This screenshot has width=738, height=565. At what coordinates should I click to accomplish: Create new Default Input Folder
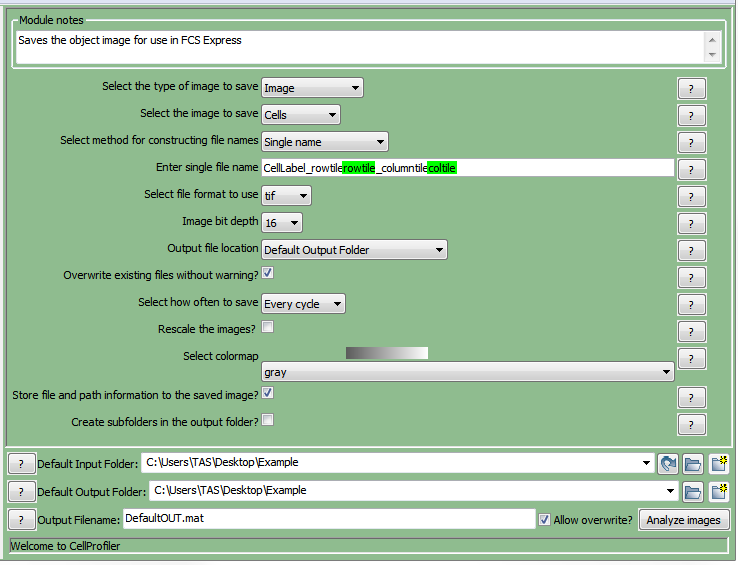click(718, 463)
